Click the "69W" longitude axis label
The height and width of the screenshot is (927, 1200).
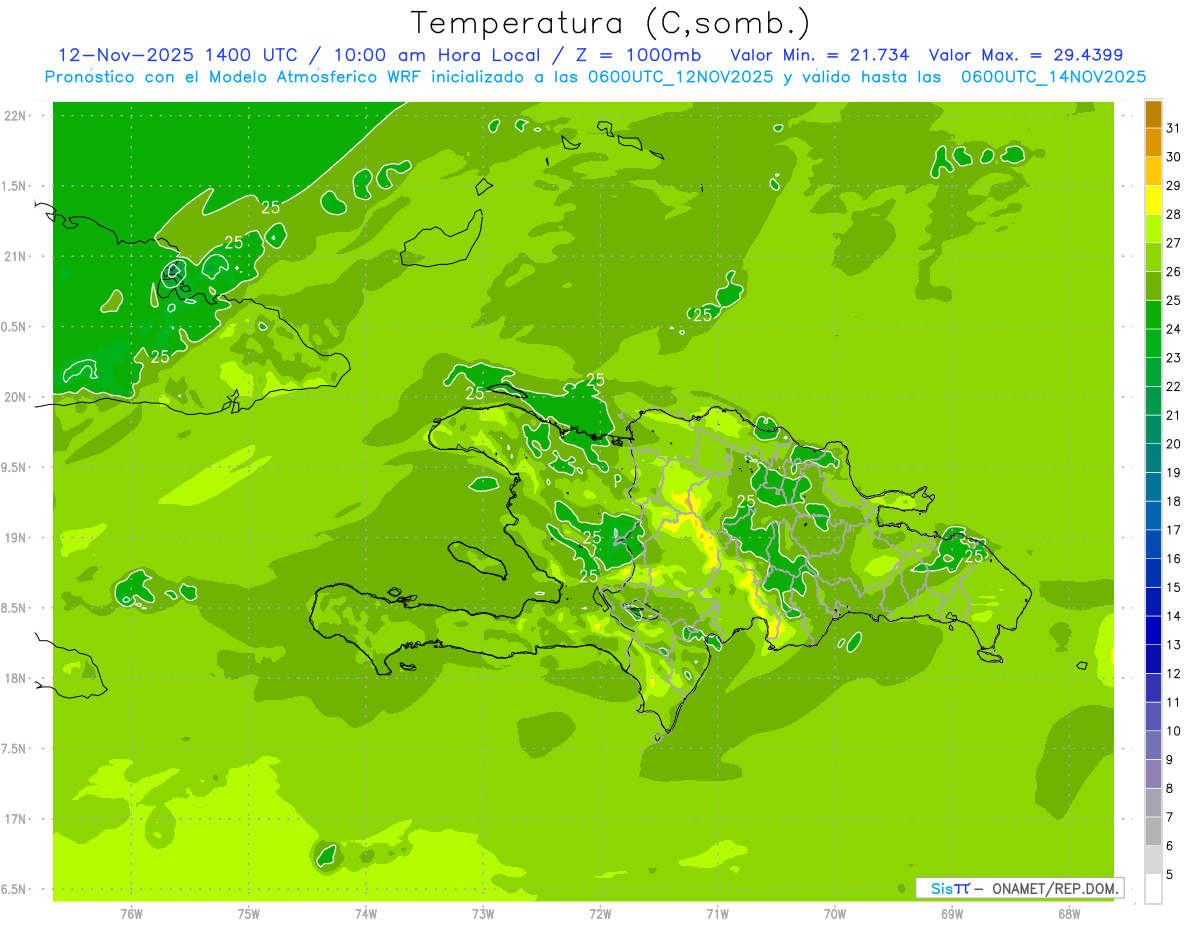click(x=952, y=913)
